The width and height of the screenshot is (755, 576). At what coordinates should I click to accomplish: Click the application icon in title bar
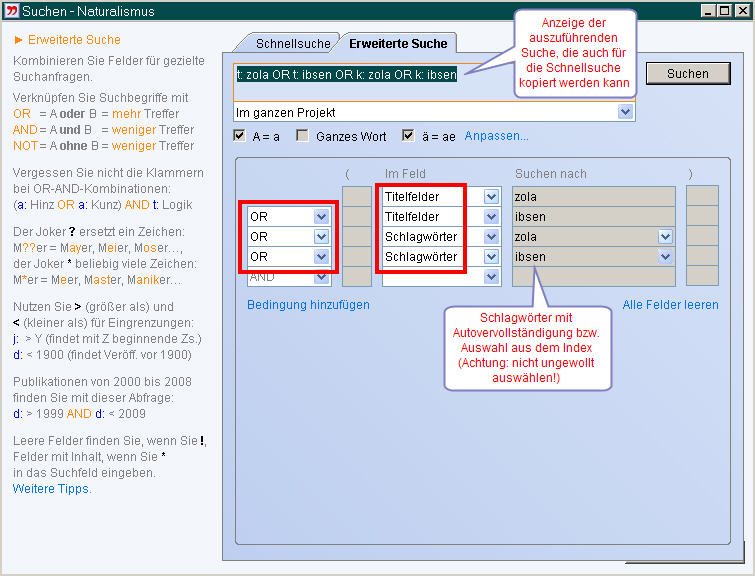[11, 11]
